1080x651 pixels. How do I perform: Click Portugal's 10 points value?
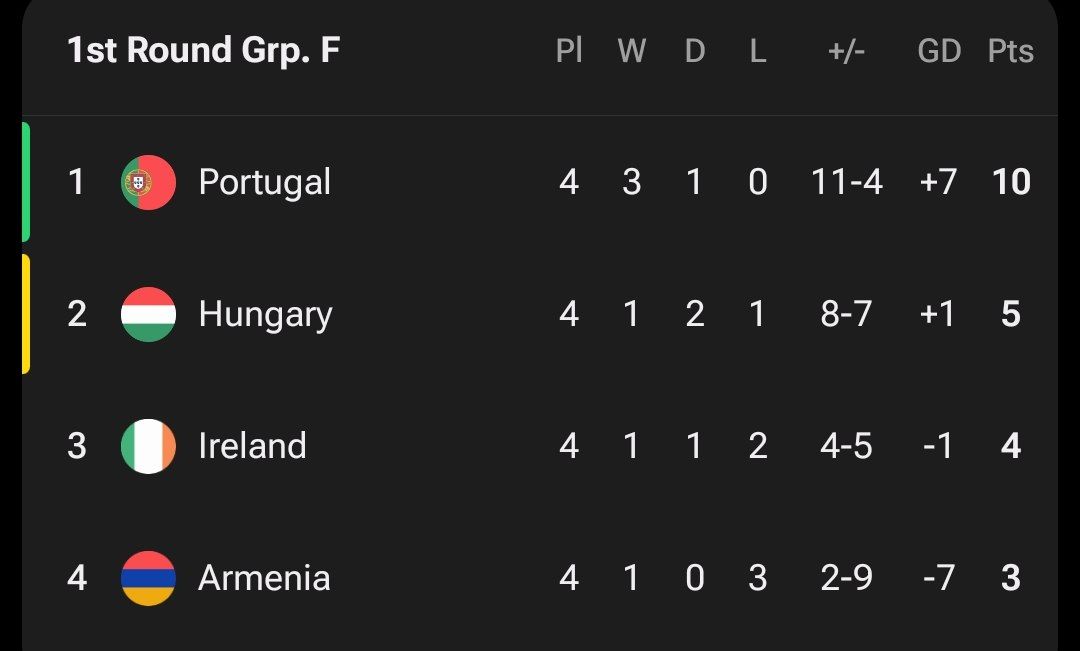(x=1010, y=182)
